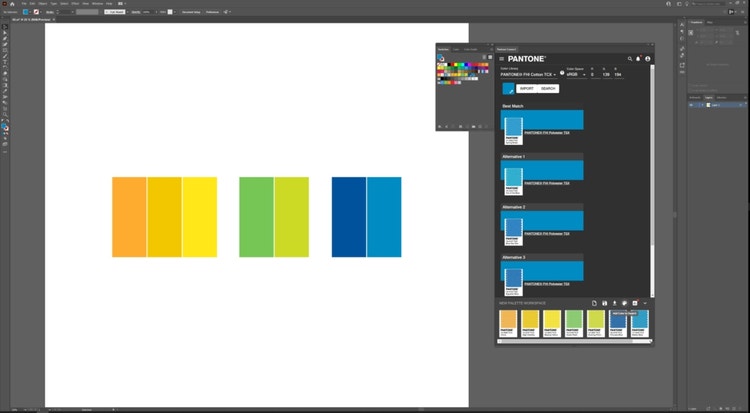Viewport: 750px width, 413px height.
Task: Click library link under Alternative 3
Action: pos(547,284)
